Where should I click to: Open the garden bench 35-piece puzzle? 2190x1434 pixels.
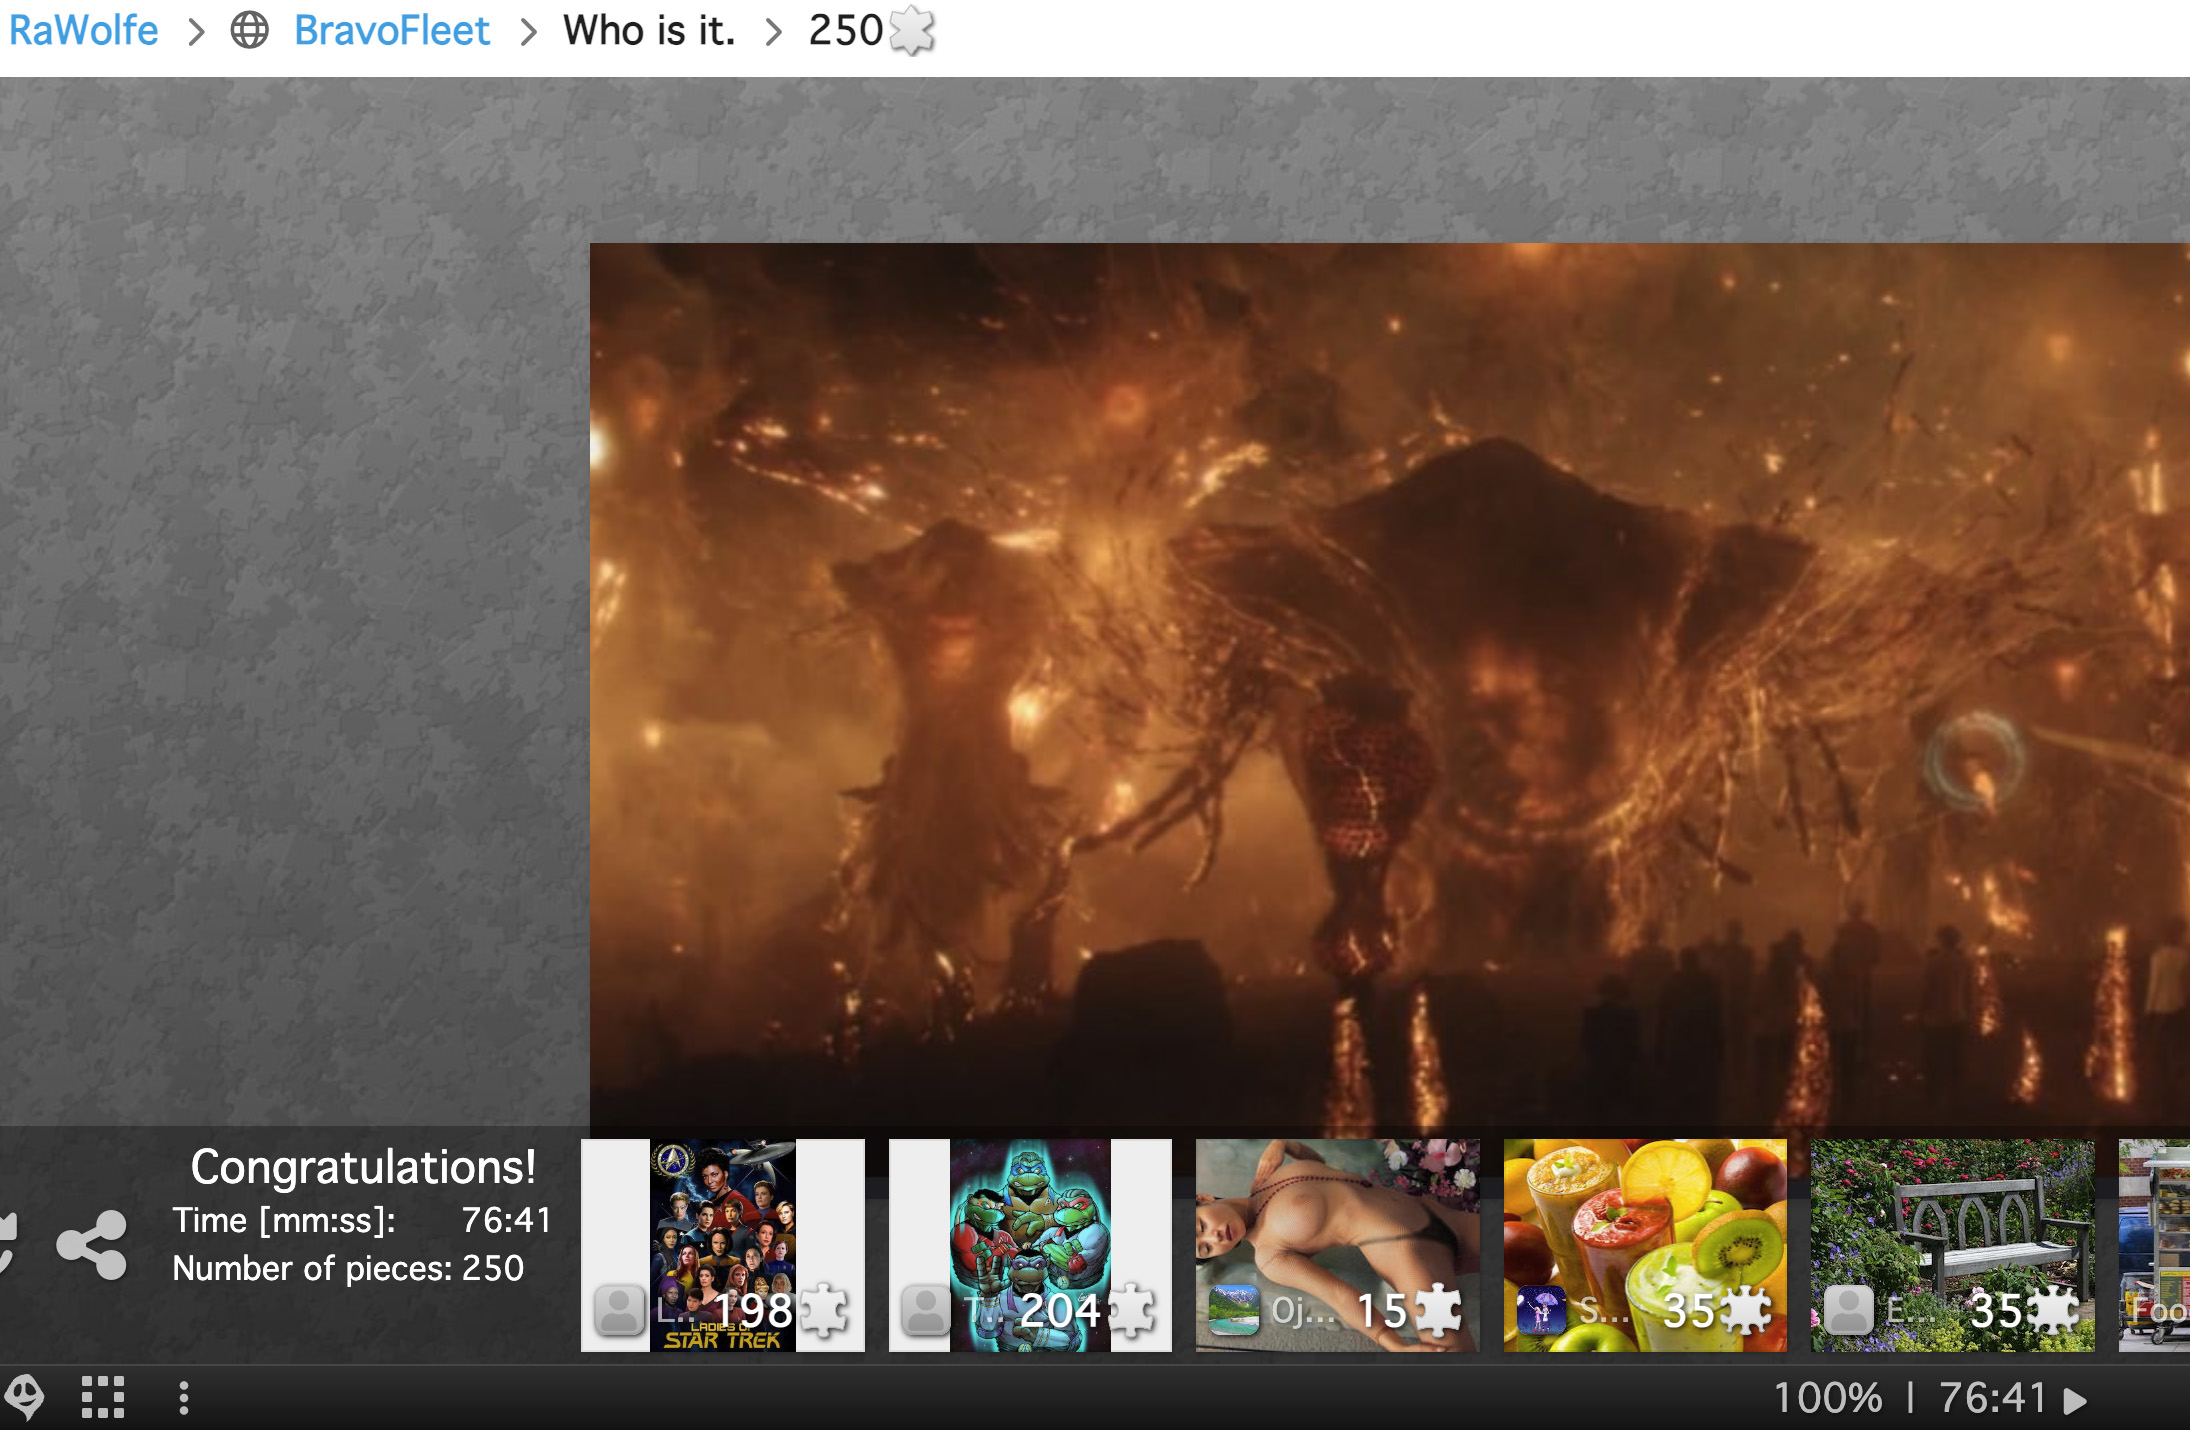point(1953,1245)
